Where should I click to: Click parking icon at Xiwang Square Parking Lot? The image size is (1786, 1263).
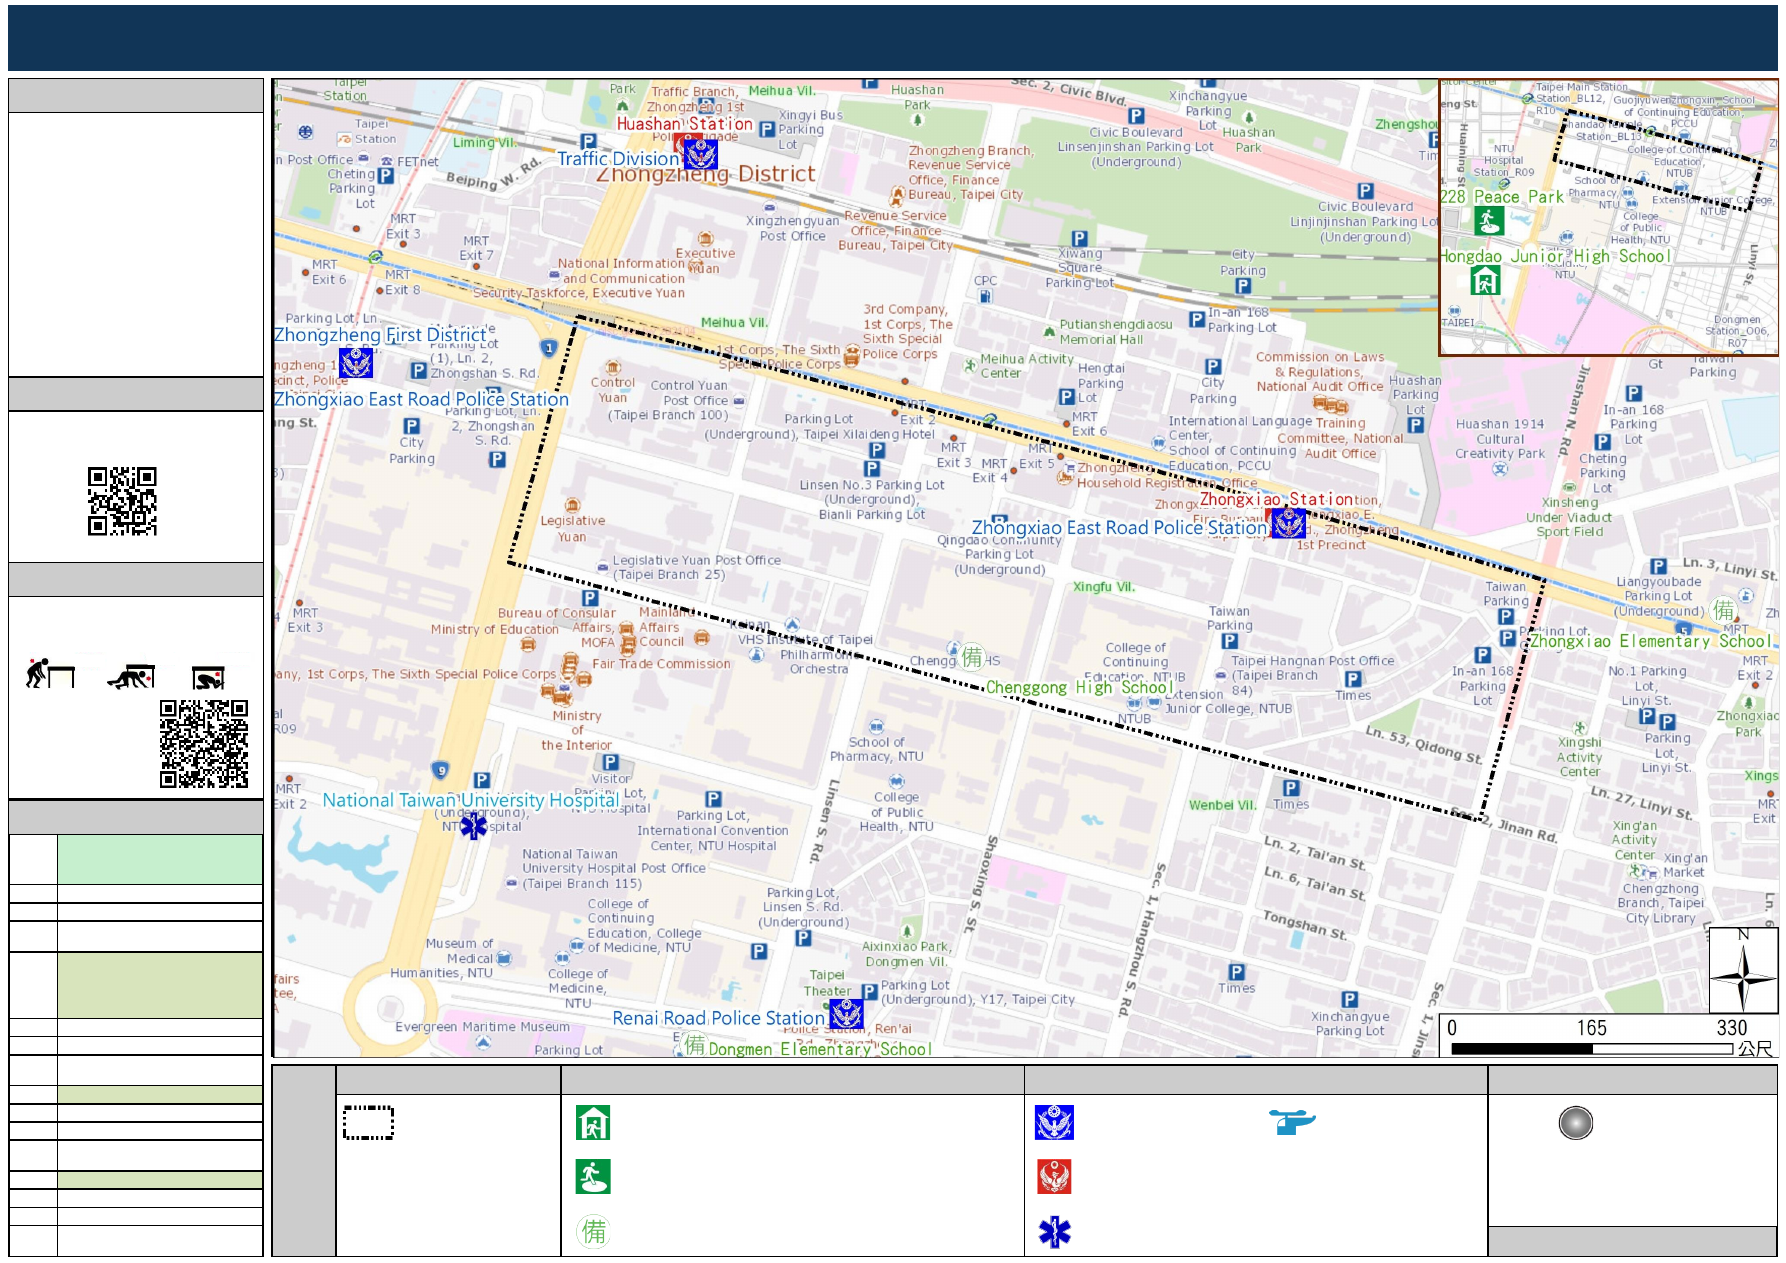(x=1079, y=239)
